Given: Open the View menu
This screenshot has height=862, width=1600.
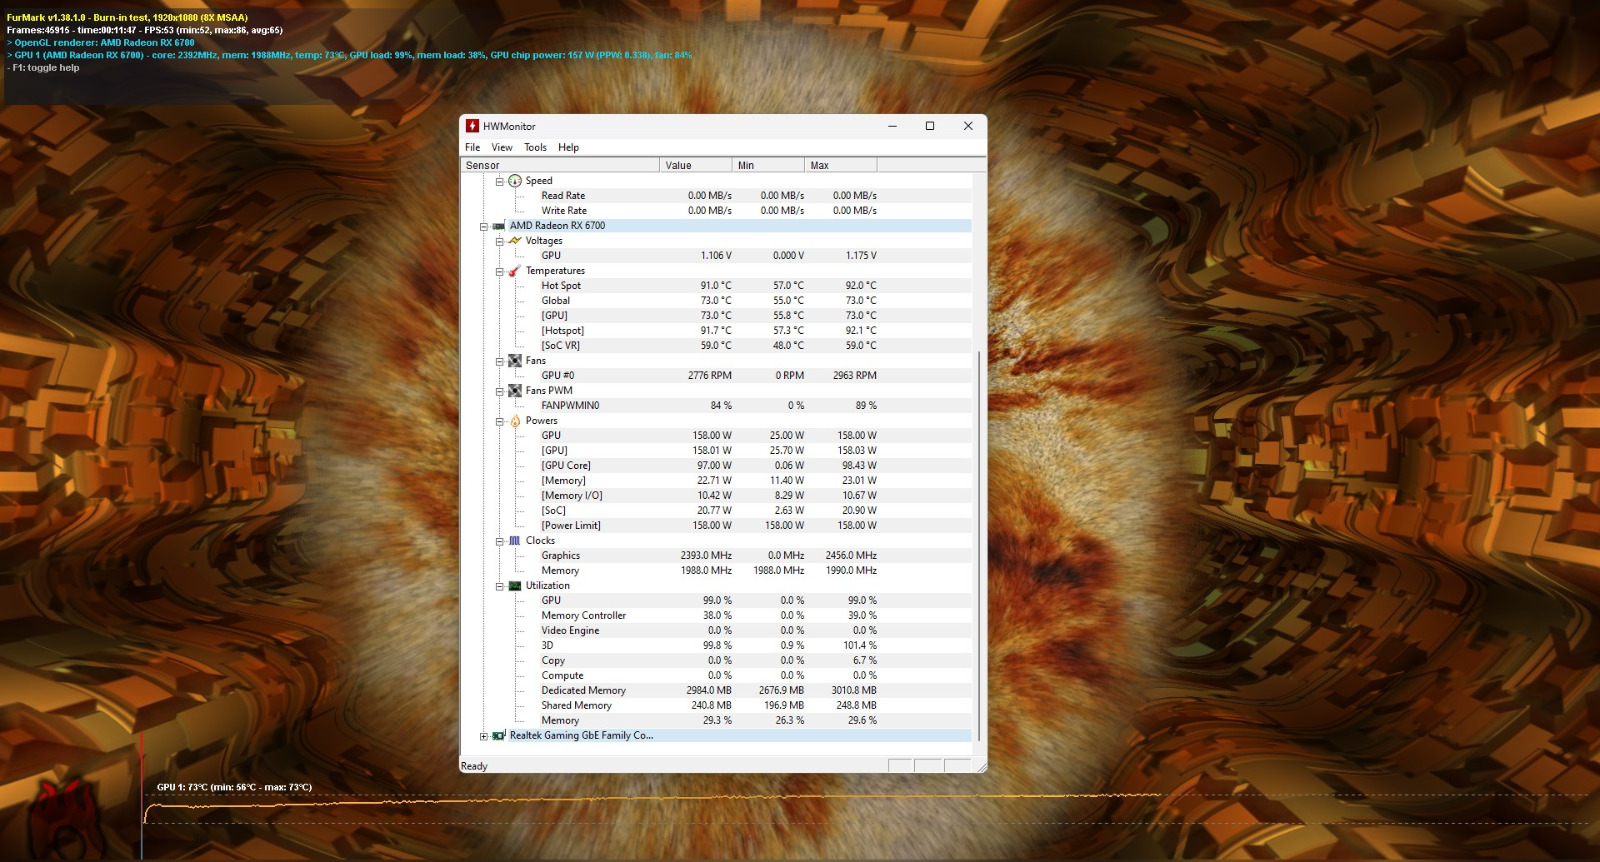Looking at the screenshot, I should point(502,147).
